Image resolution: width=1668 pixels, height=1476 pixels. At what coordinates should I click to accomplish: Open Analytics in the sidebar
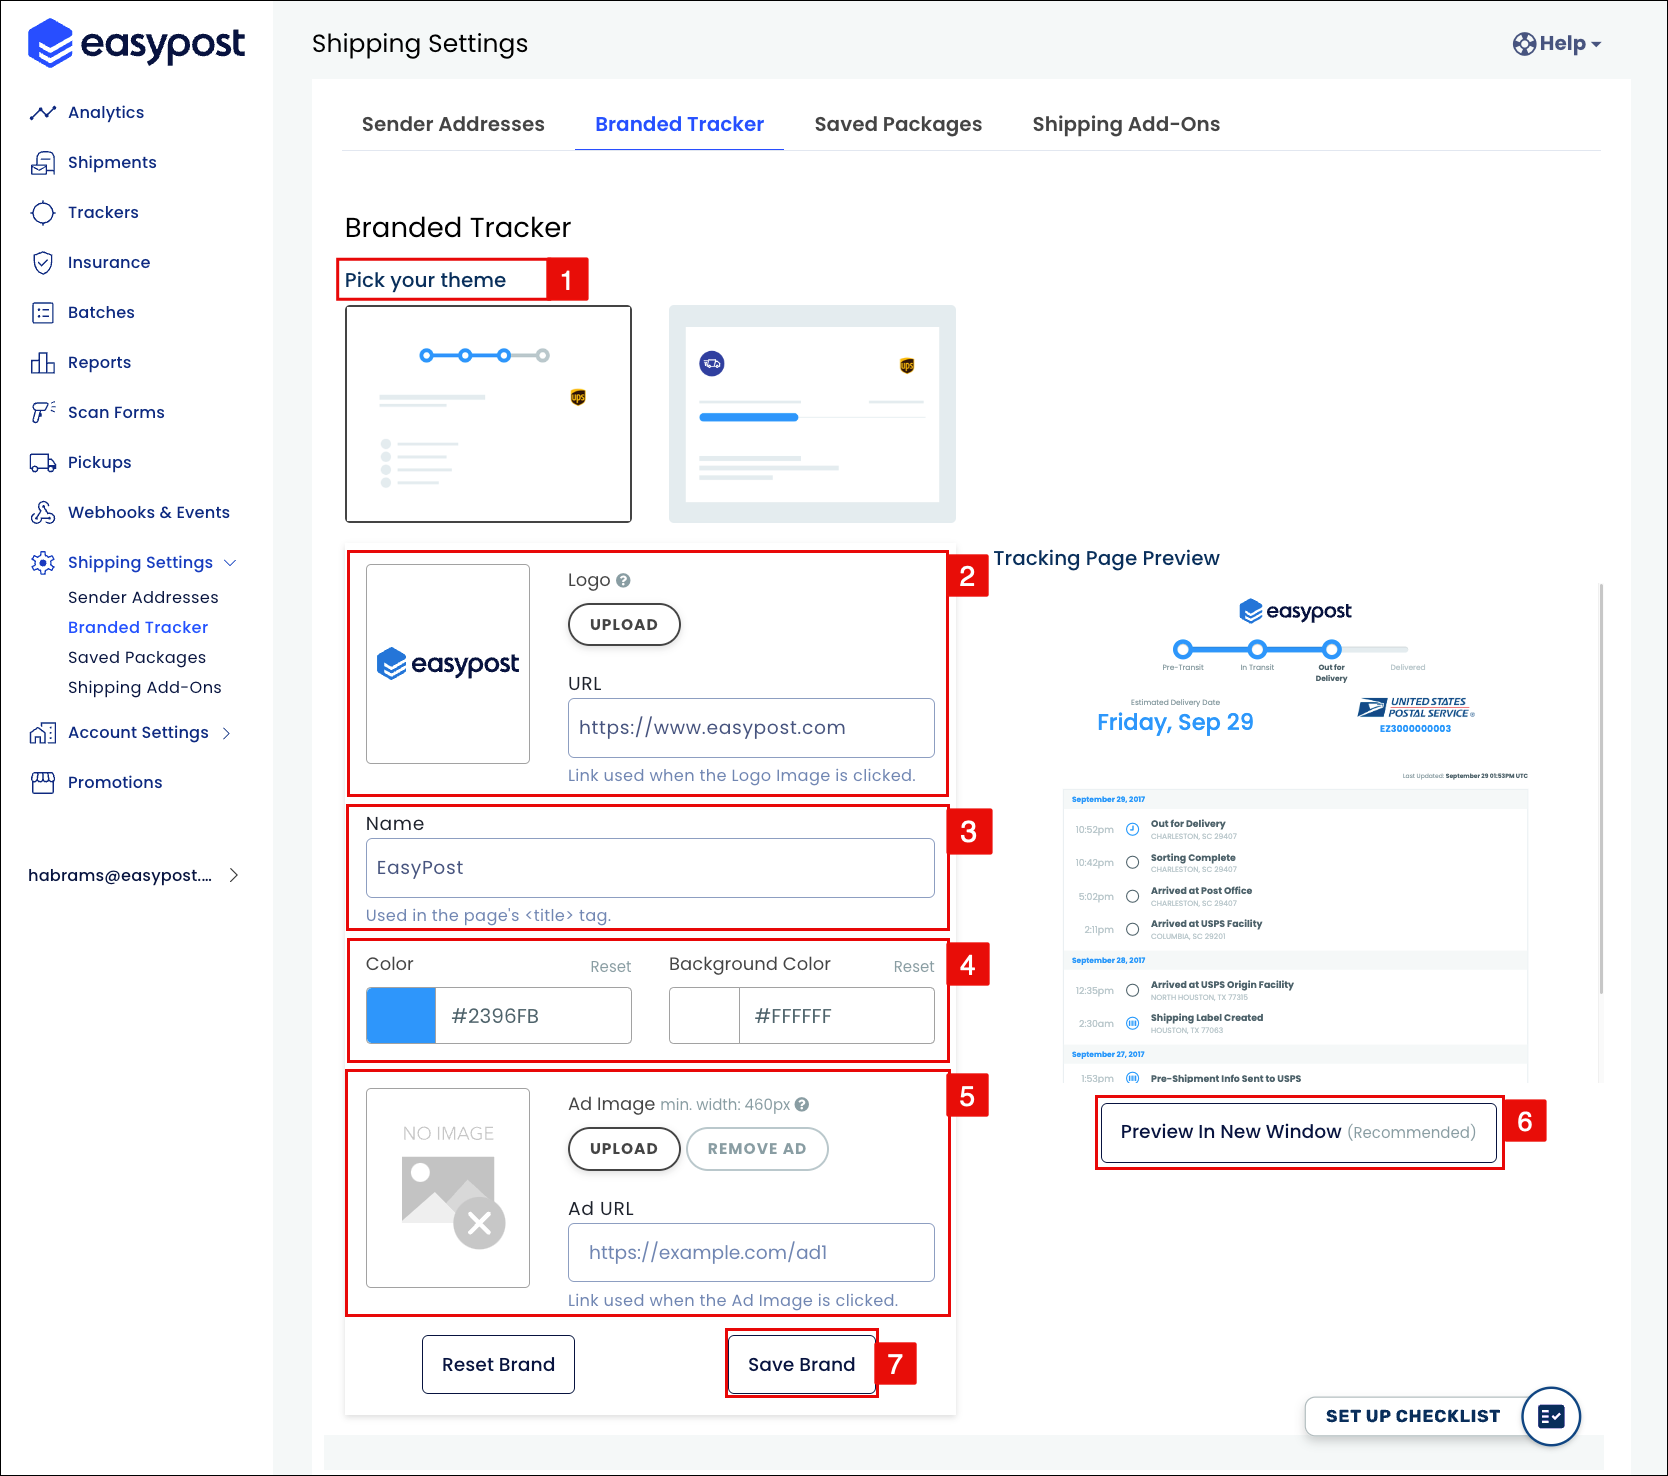(x=106, y=113)
